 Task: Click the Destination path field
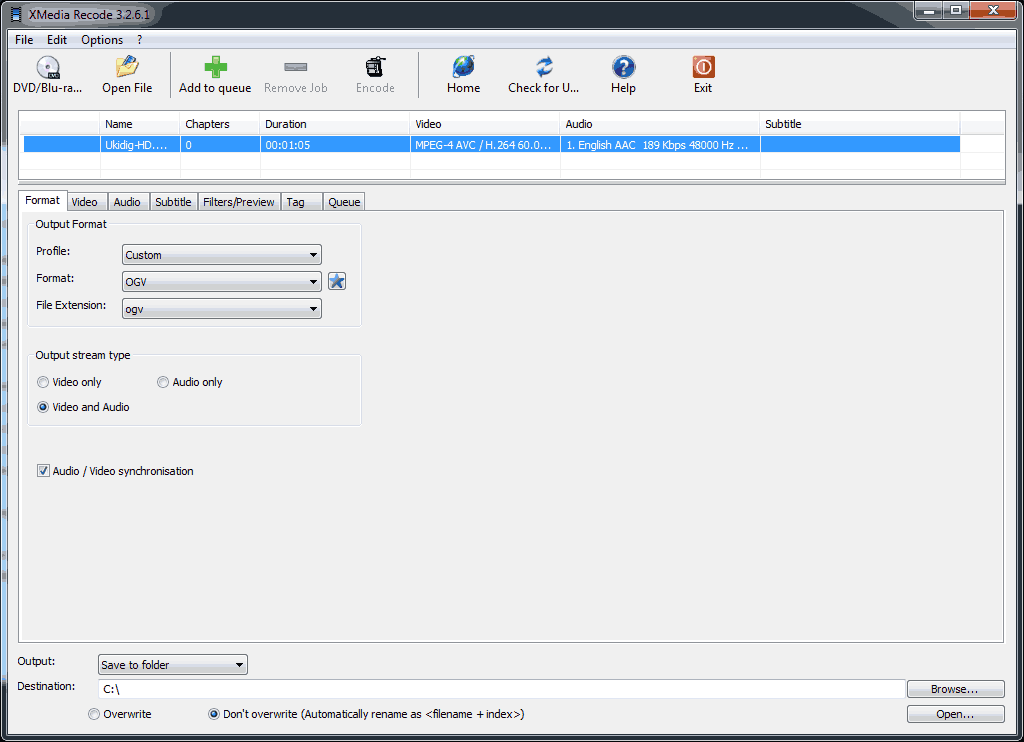pyautogui.click(x=501, y=689)
